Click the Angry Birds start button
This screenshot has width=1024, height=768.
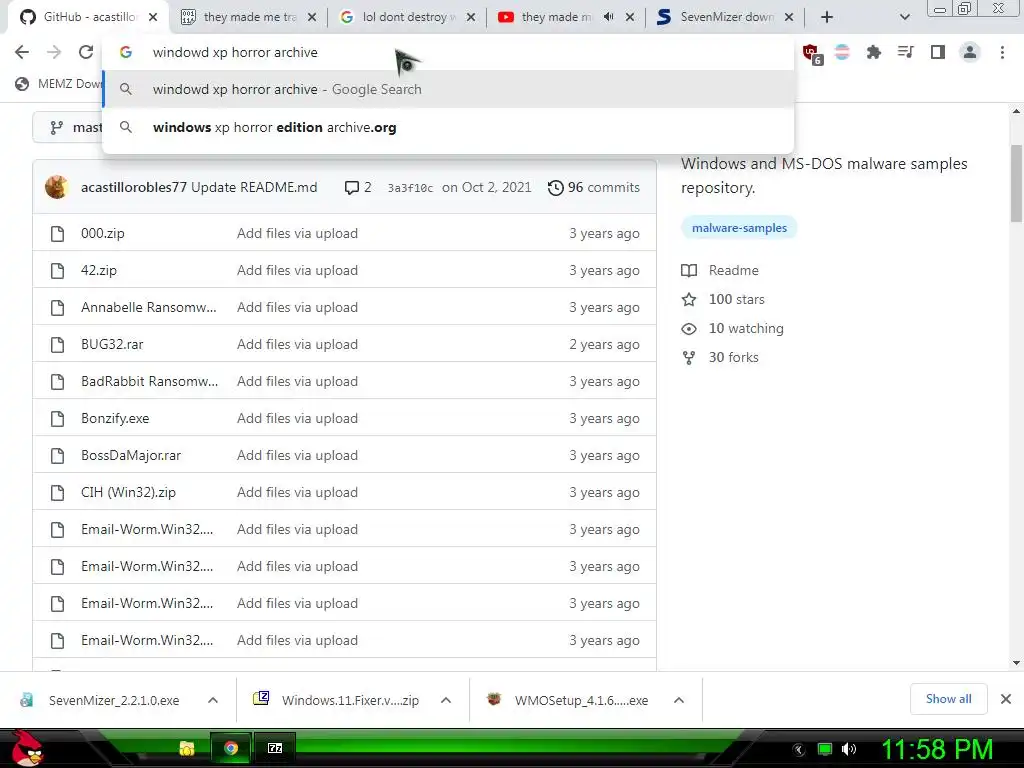coord(26,748)
